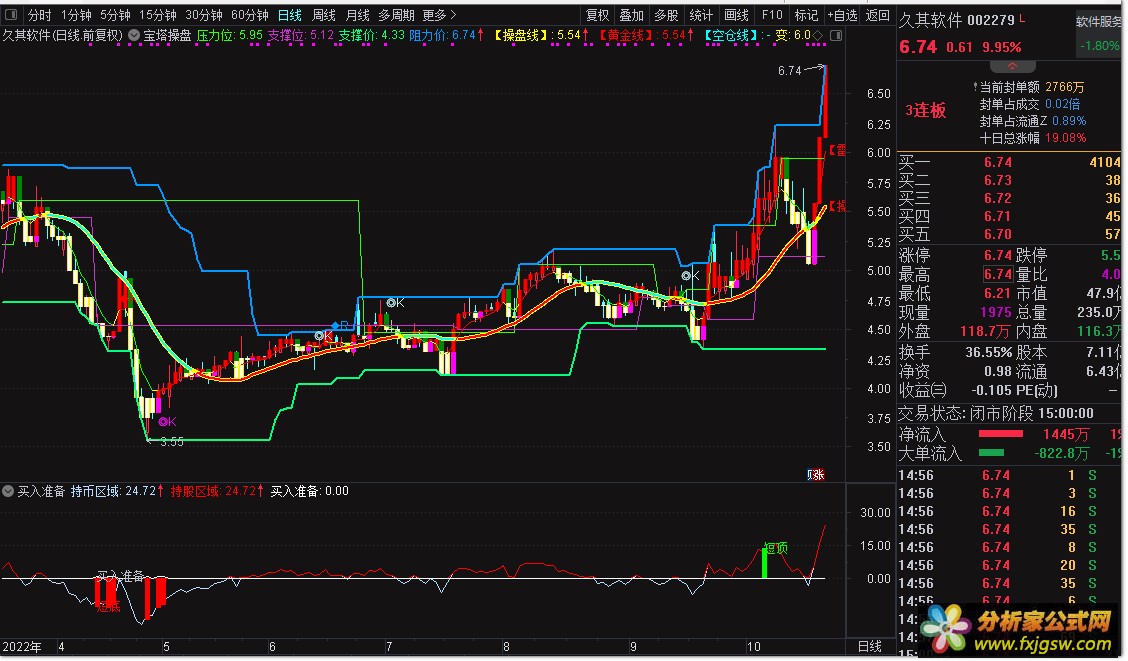
Task: Select the 15分钟 period tab
Action: (158, 15)
